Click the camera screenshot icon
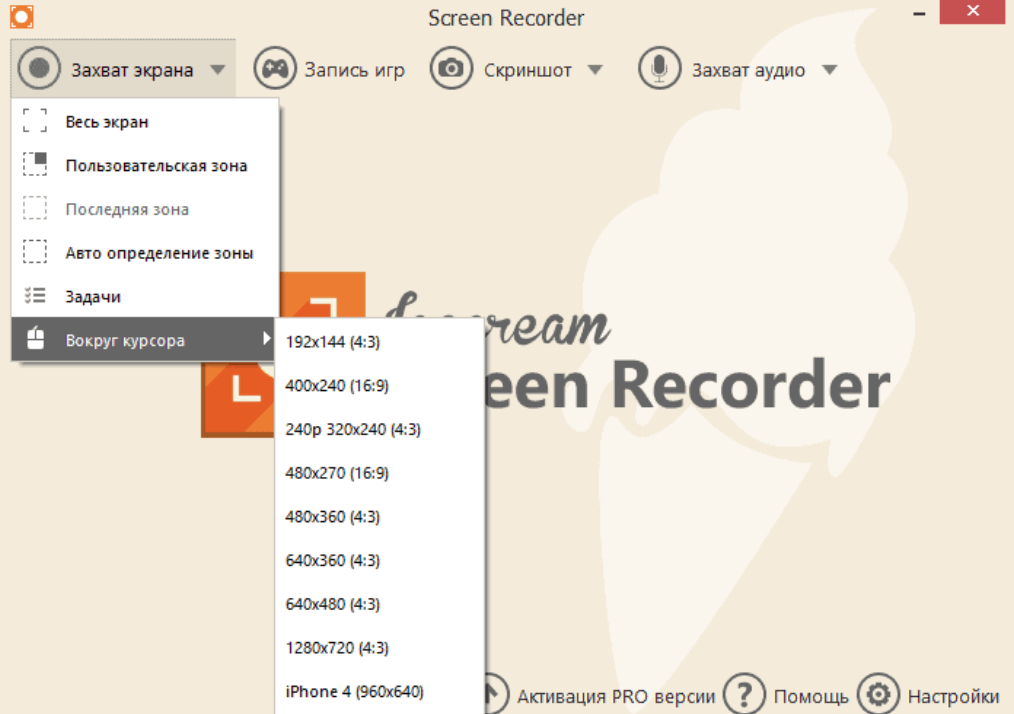The height and width of the screenshot is (714, 1014). (451, 68)
